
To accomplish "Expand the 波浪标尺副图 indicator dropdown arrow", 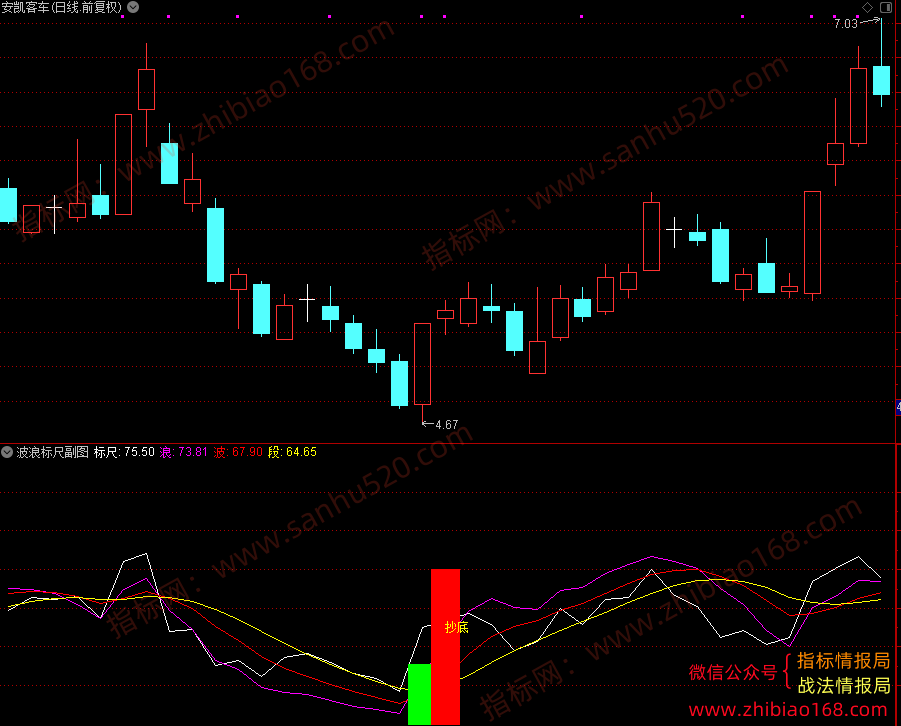I will 7,452.
